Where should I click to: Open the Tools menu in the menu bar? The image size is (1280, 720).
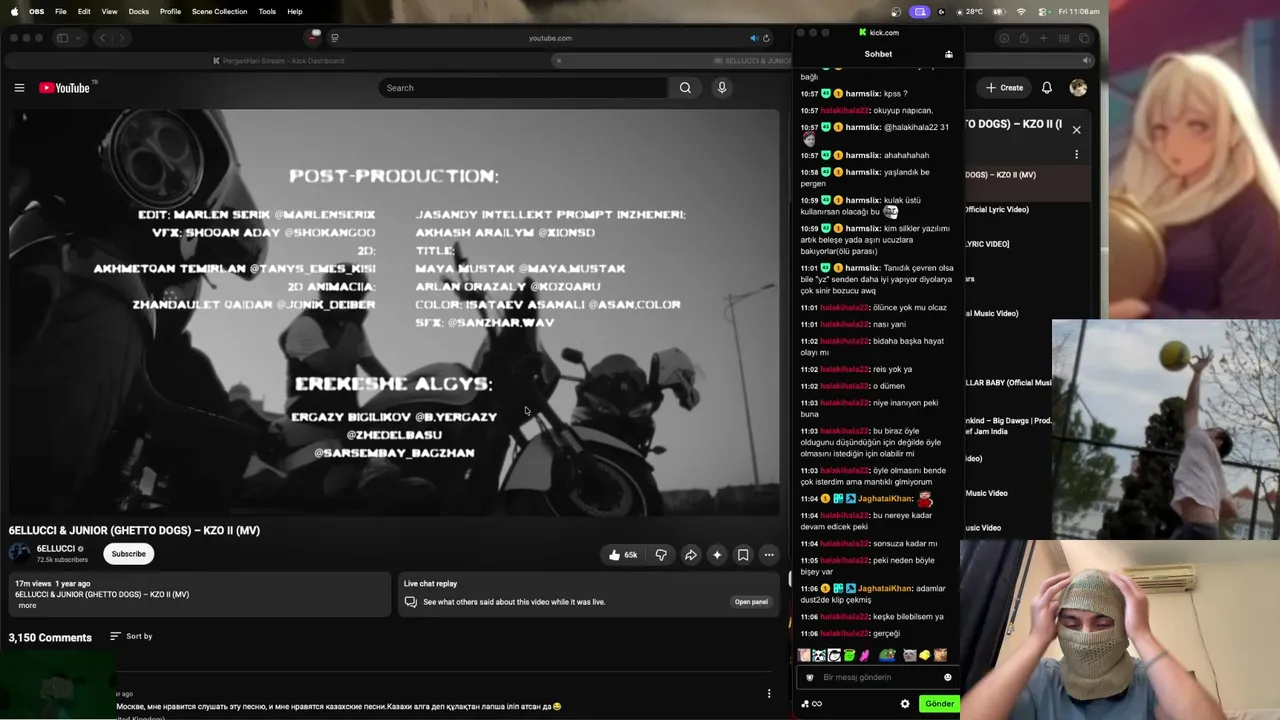tap(267, 12)
